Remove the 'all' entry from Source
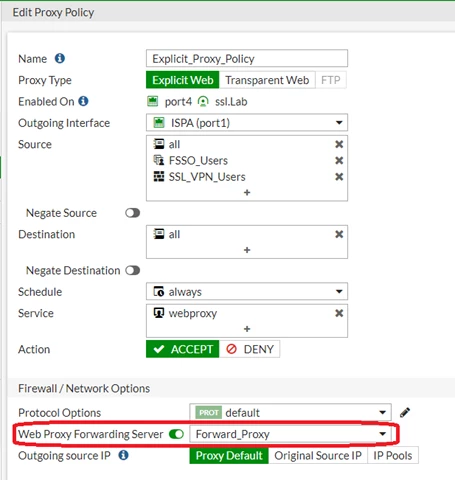This screenshot has width=455, height=481. coord(339,144)
